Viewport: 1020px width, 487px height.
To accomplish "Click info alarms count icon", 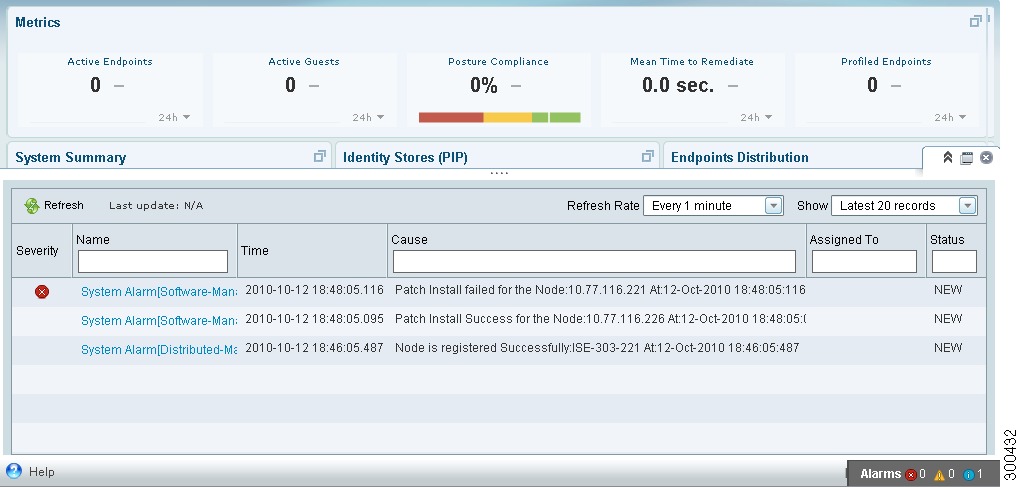I will pyautogui.click(x=969, y=475).
